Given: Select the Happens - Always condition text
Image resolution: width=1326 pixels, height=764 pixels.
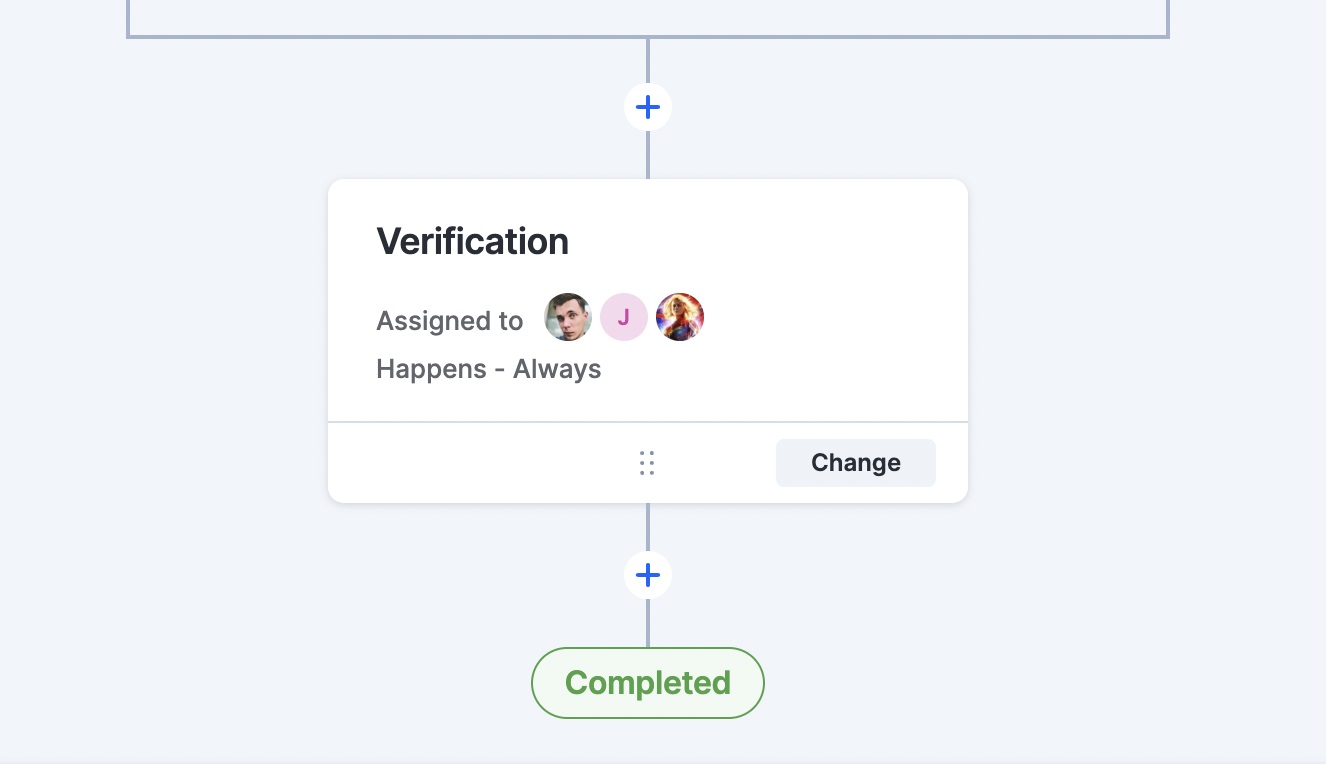Looking at the screenshot, I should [x=489, y=369].
